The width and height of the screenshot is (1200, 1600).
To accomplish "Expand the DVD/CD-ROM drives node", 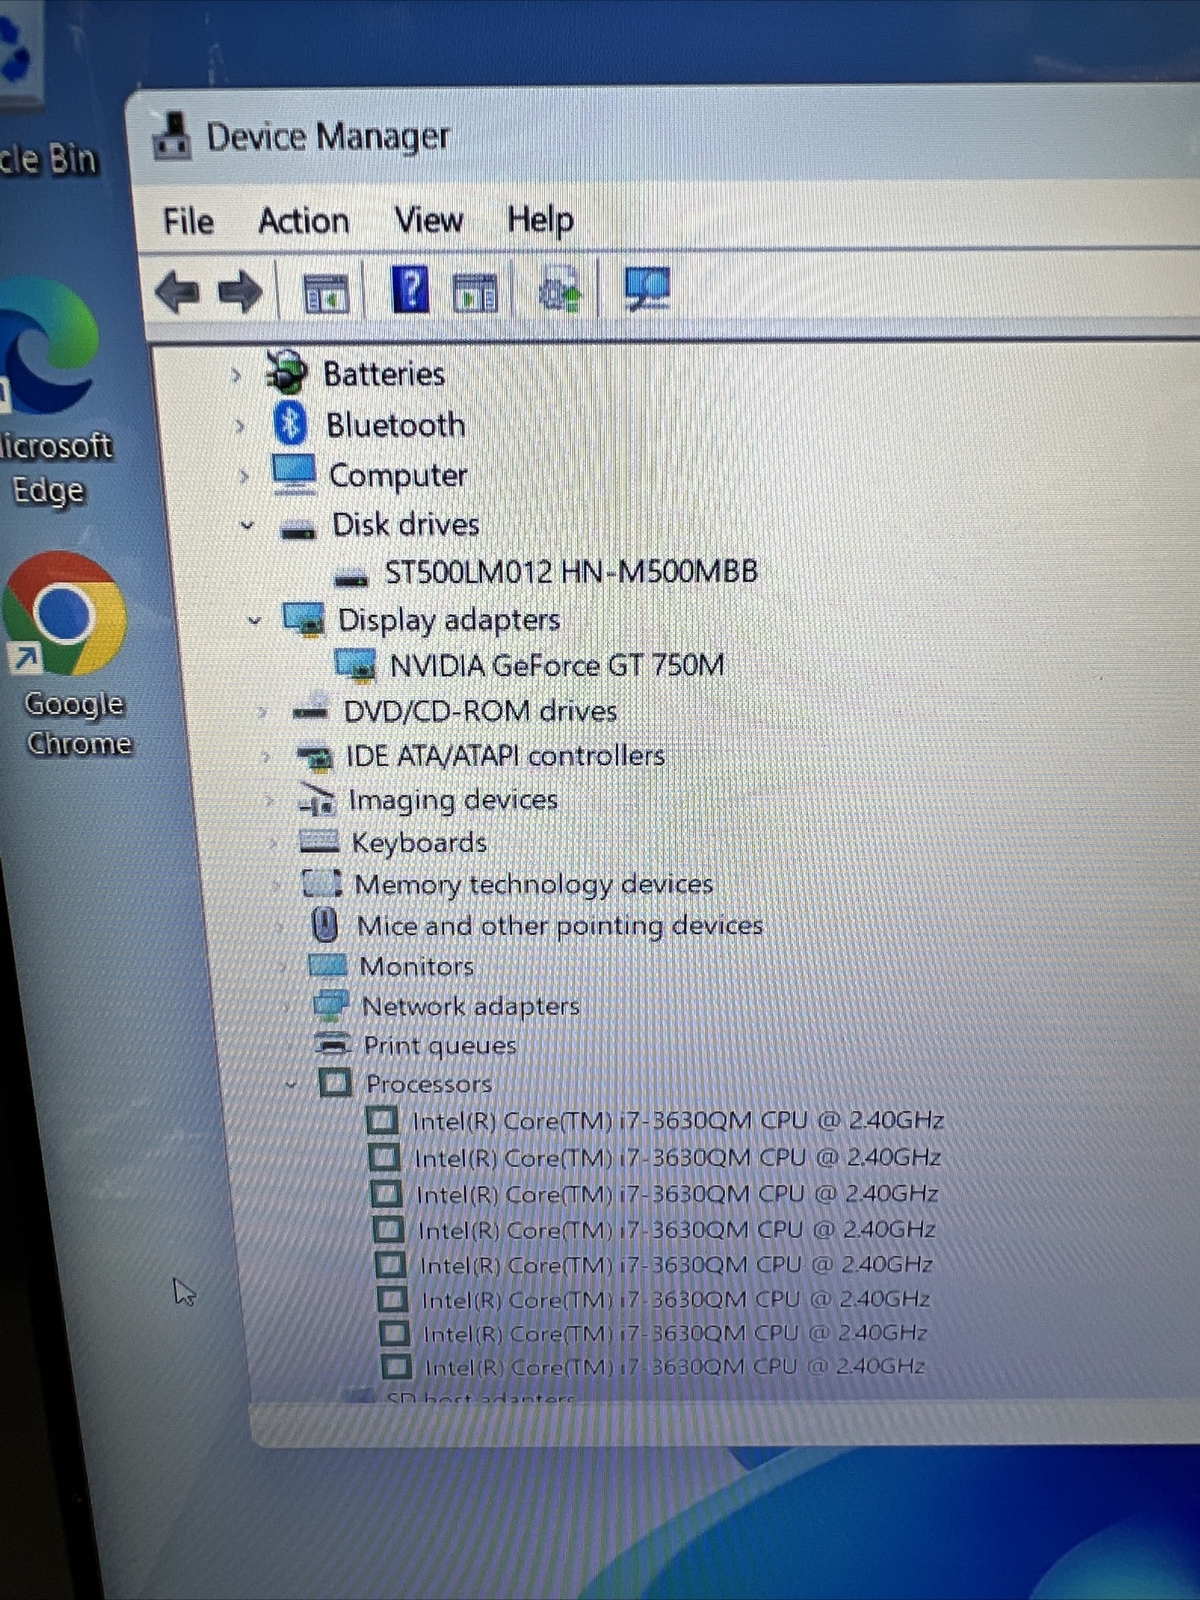I will 261,712.
